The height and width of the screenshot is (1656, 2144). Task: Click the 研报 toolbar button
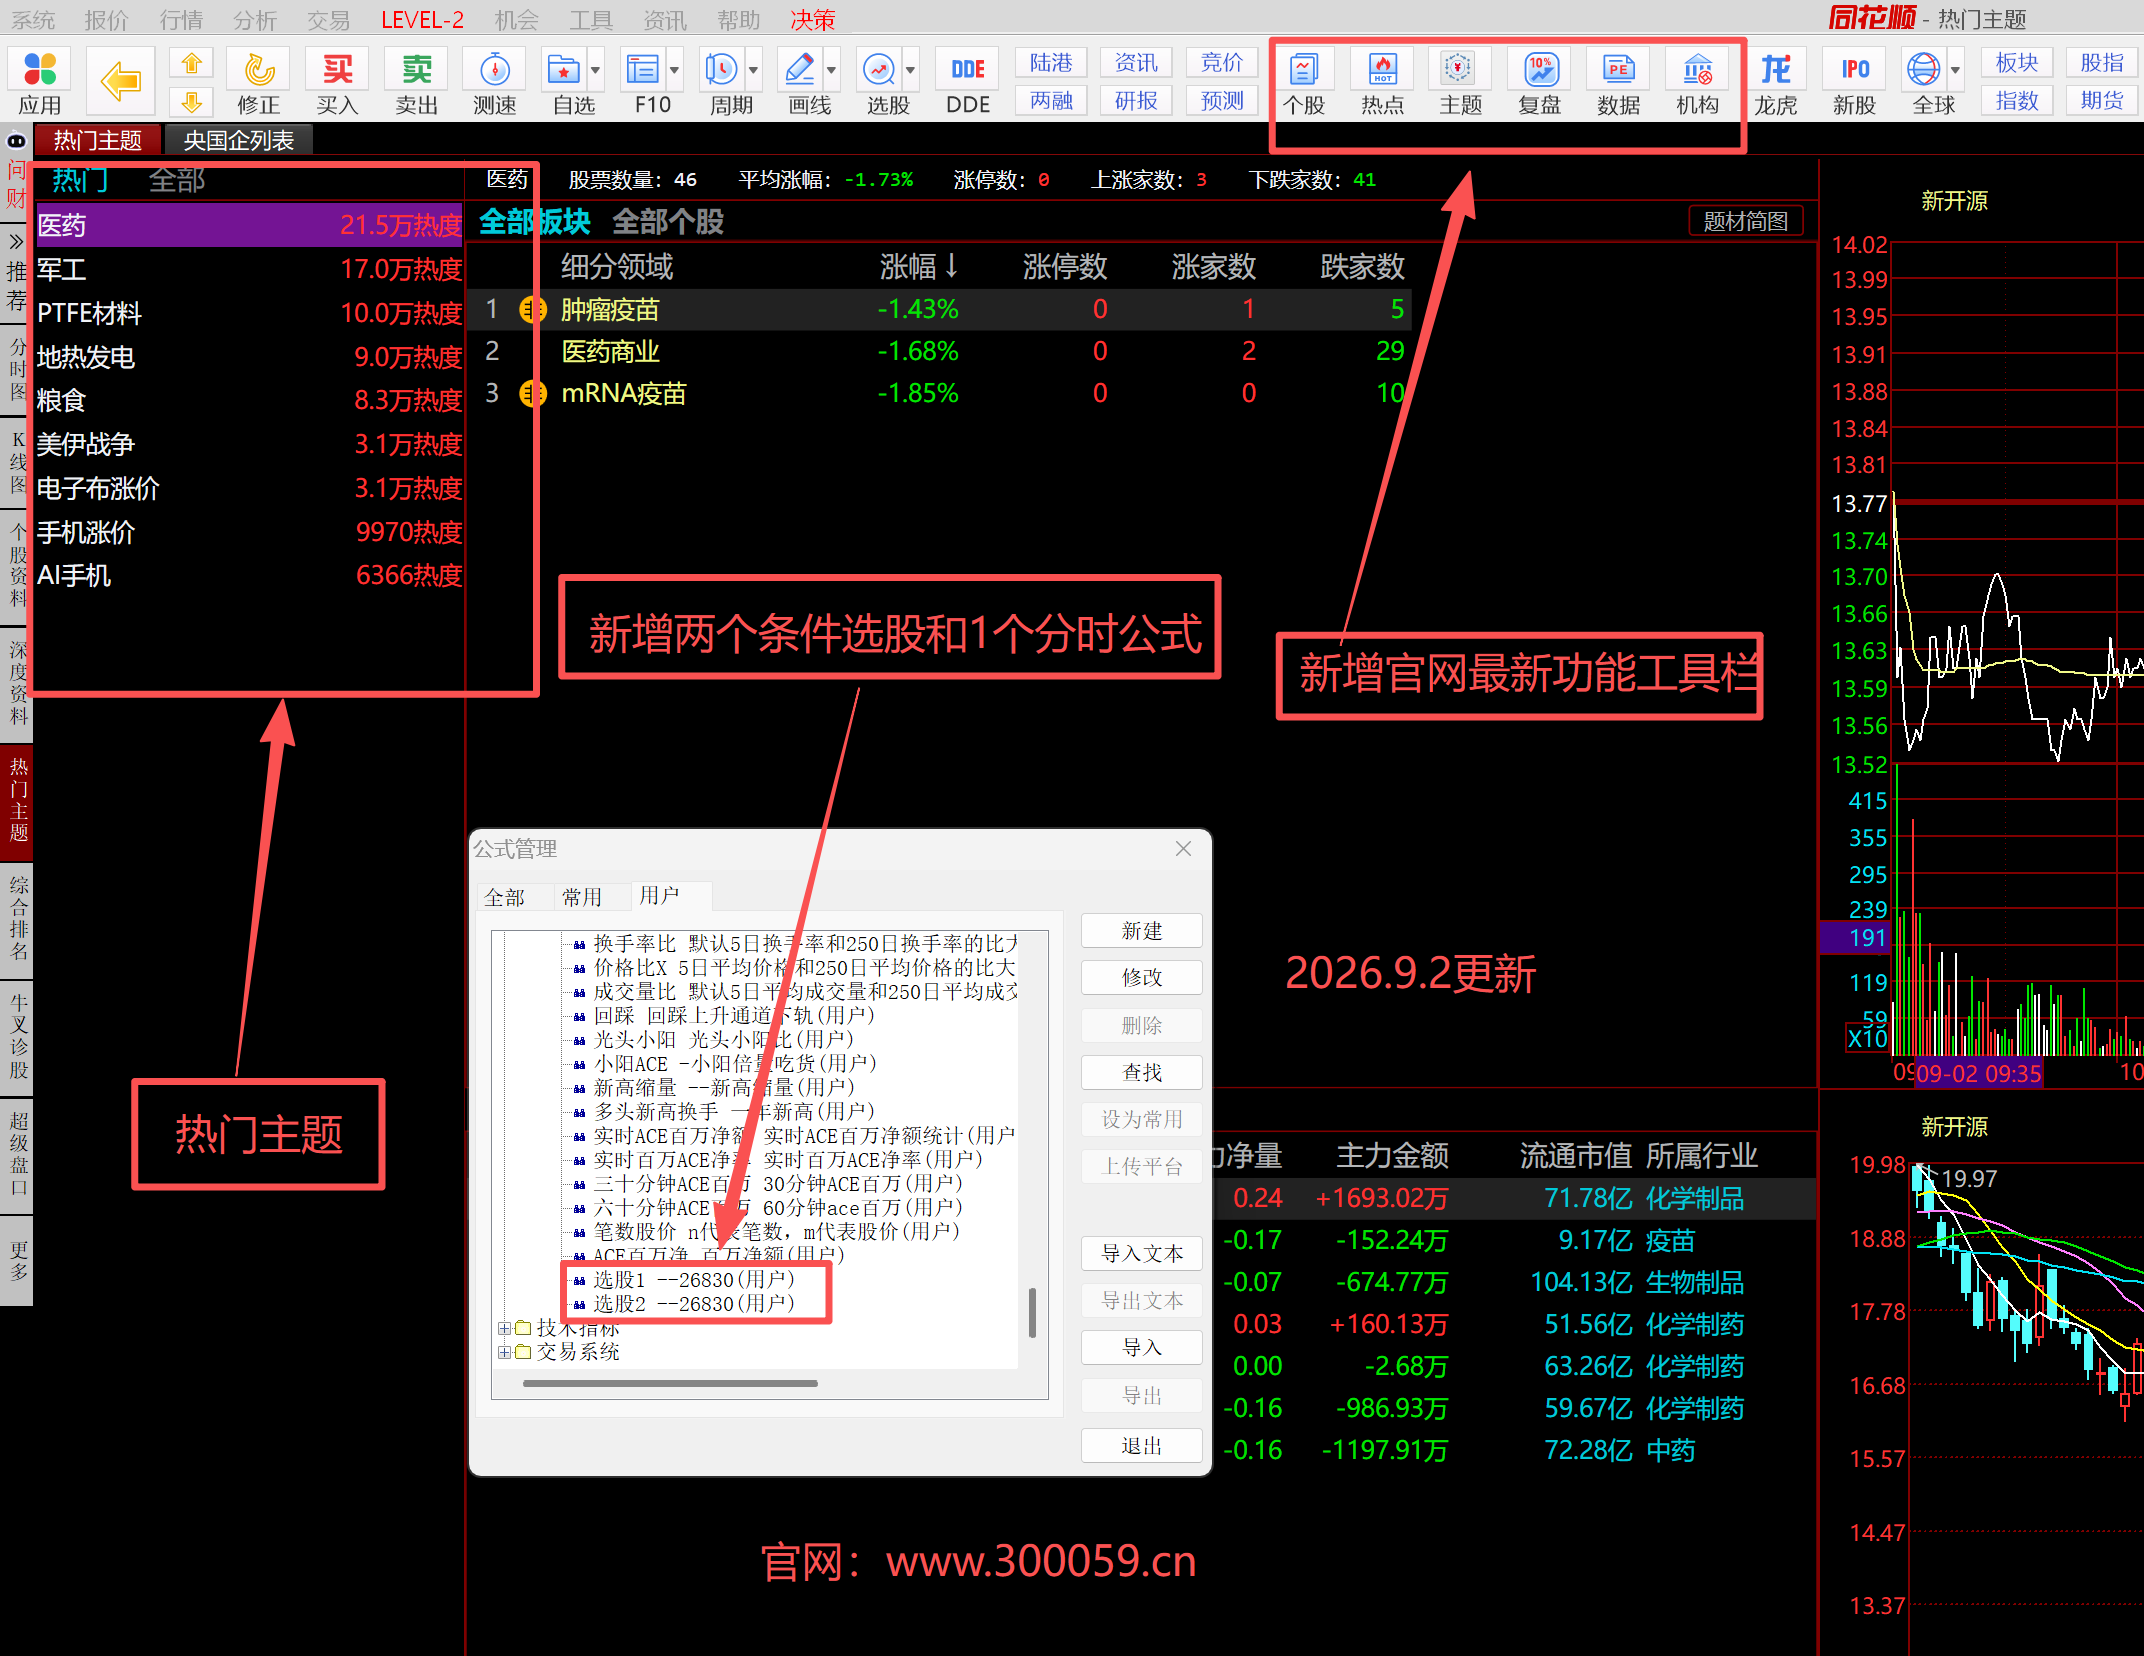(1136, 101)
